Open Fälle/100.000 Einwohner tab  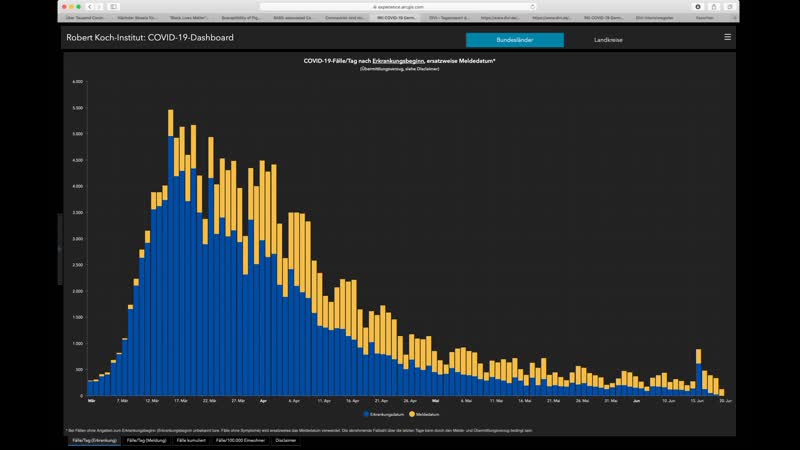pos(241,440)
